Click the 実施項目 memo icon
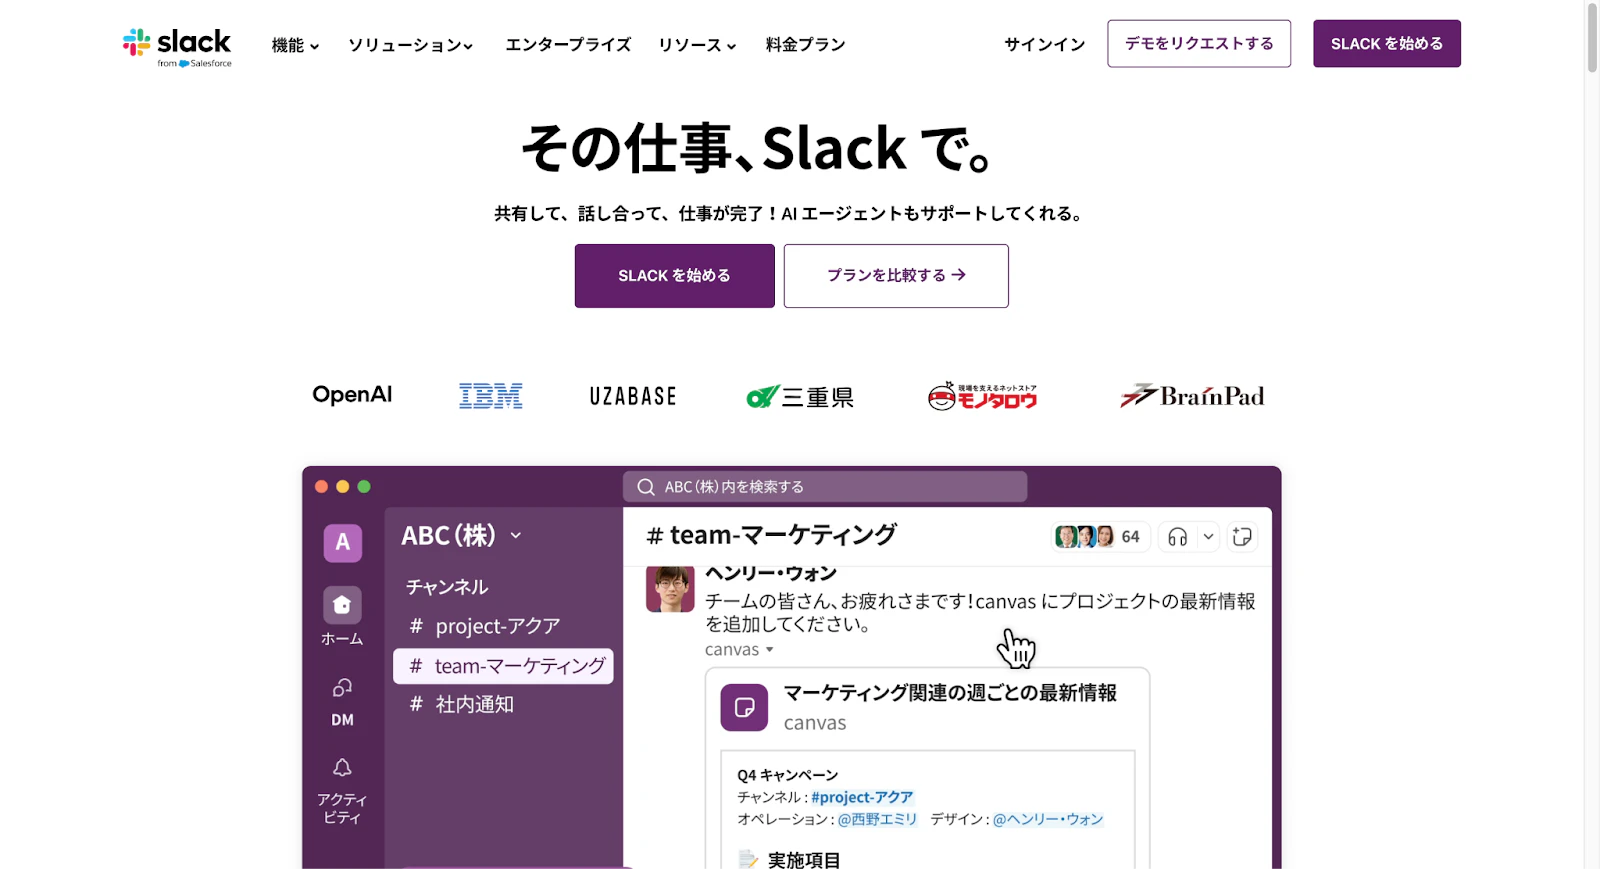 748,859
